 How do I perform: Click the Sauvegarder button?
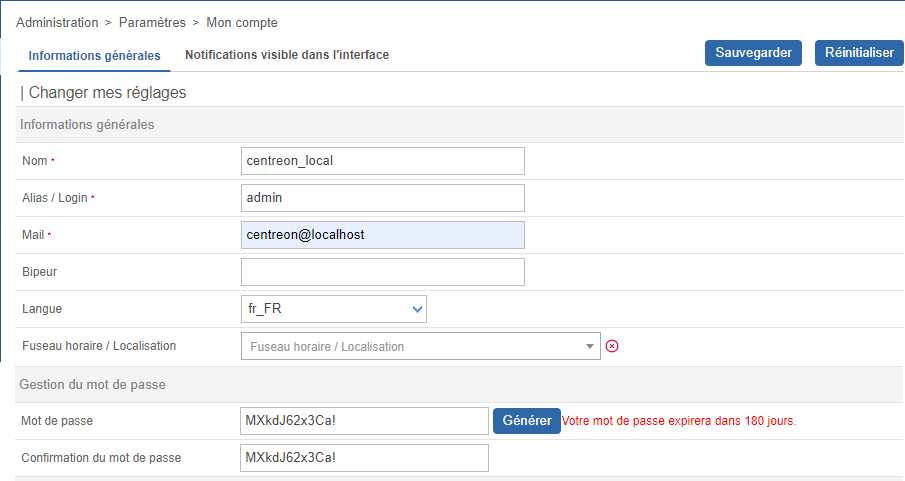[753, 53]
